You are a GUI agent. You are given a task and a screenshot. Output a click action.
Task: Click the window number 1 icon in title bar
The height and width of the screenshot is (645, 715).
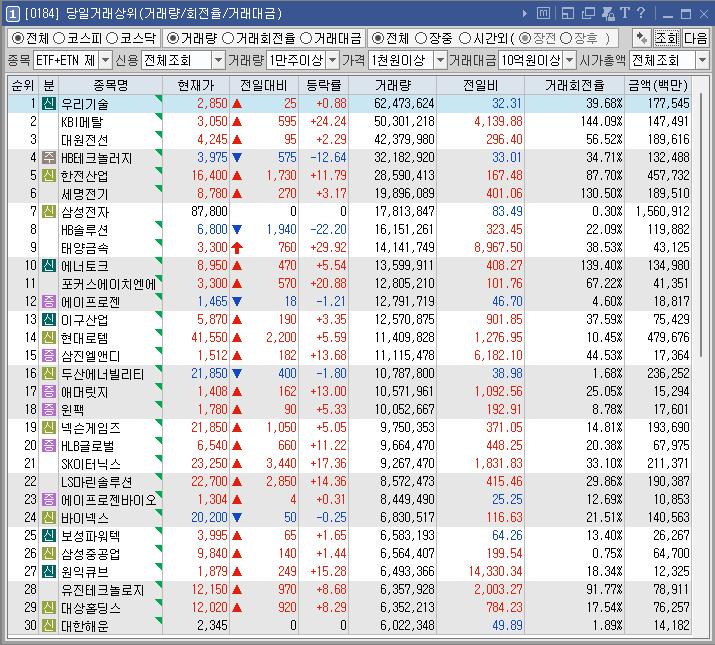pos(13,15)
